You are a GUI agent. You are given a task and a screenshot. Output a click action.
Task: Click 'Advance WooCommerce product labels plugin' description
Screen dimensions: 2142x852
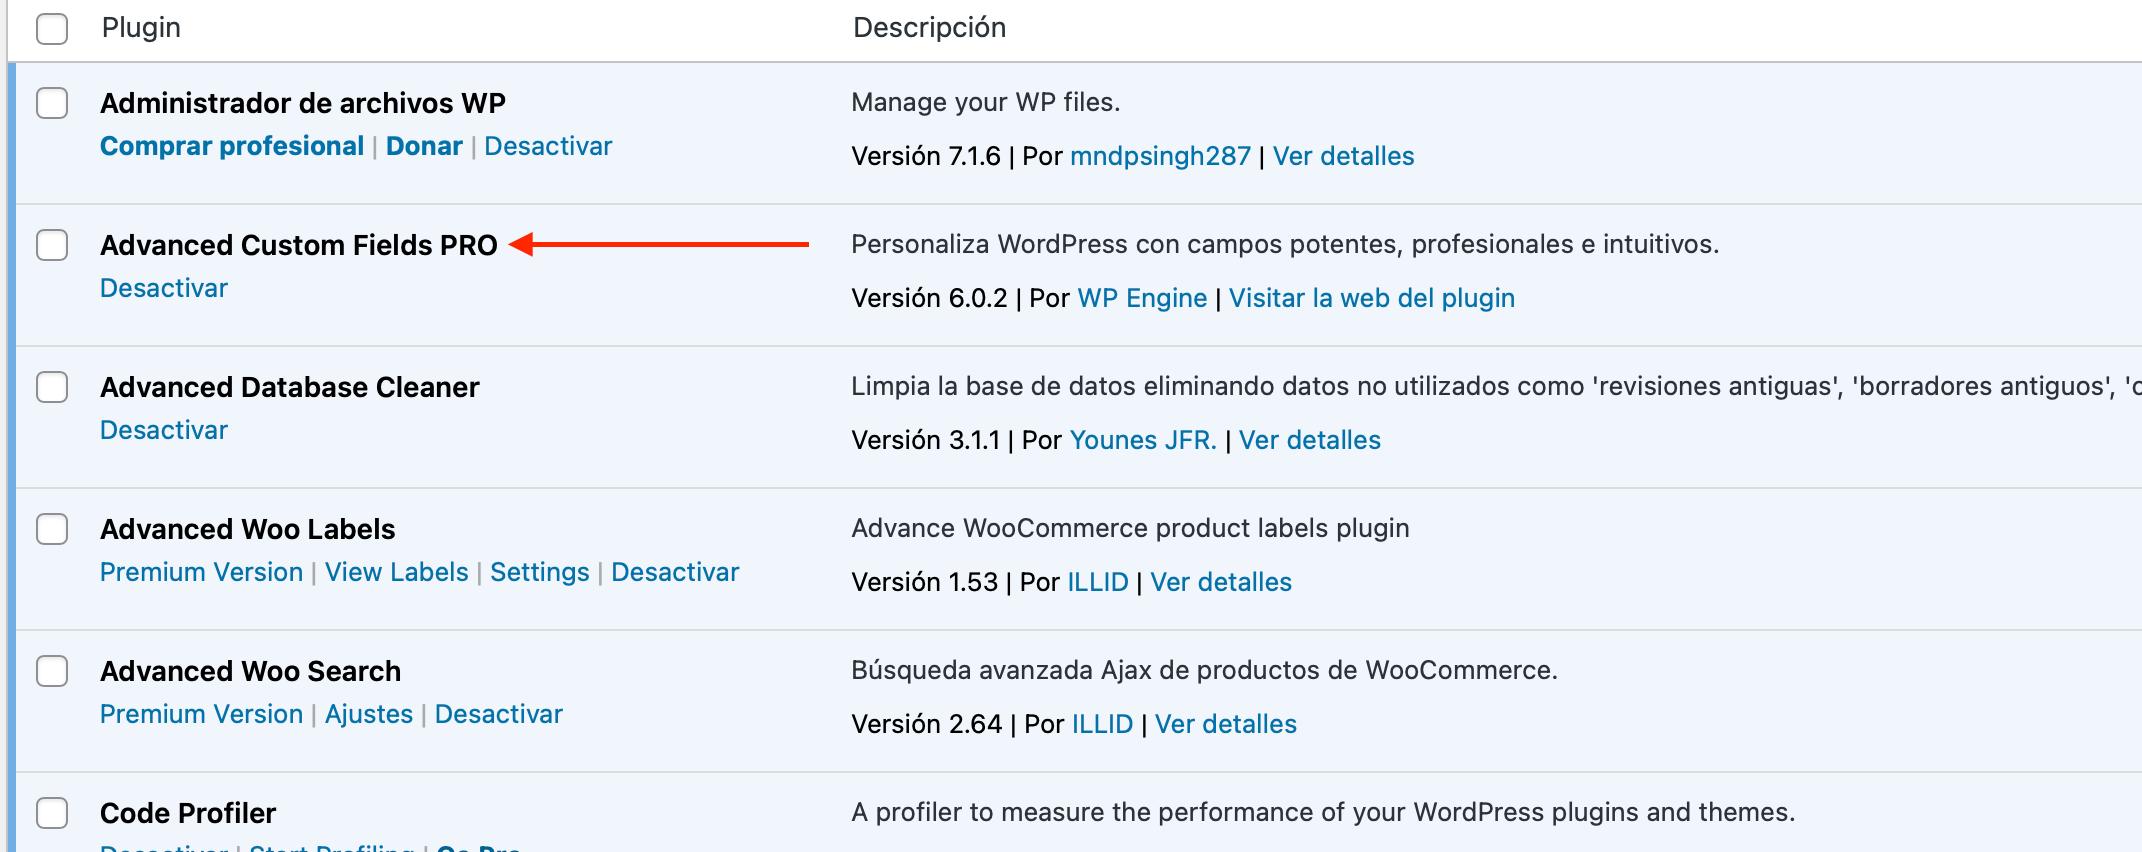click(1130, 528)
